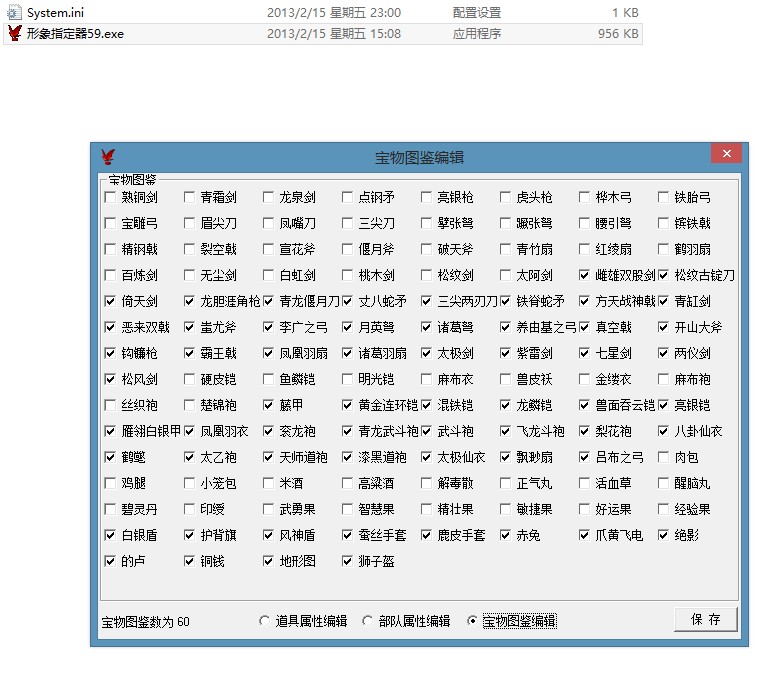Click the System.ini file icon

[x=14, y=13]
